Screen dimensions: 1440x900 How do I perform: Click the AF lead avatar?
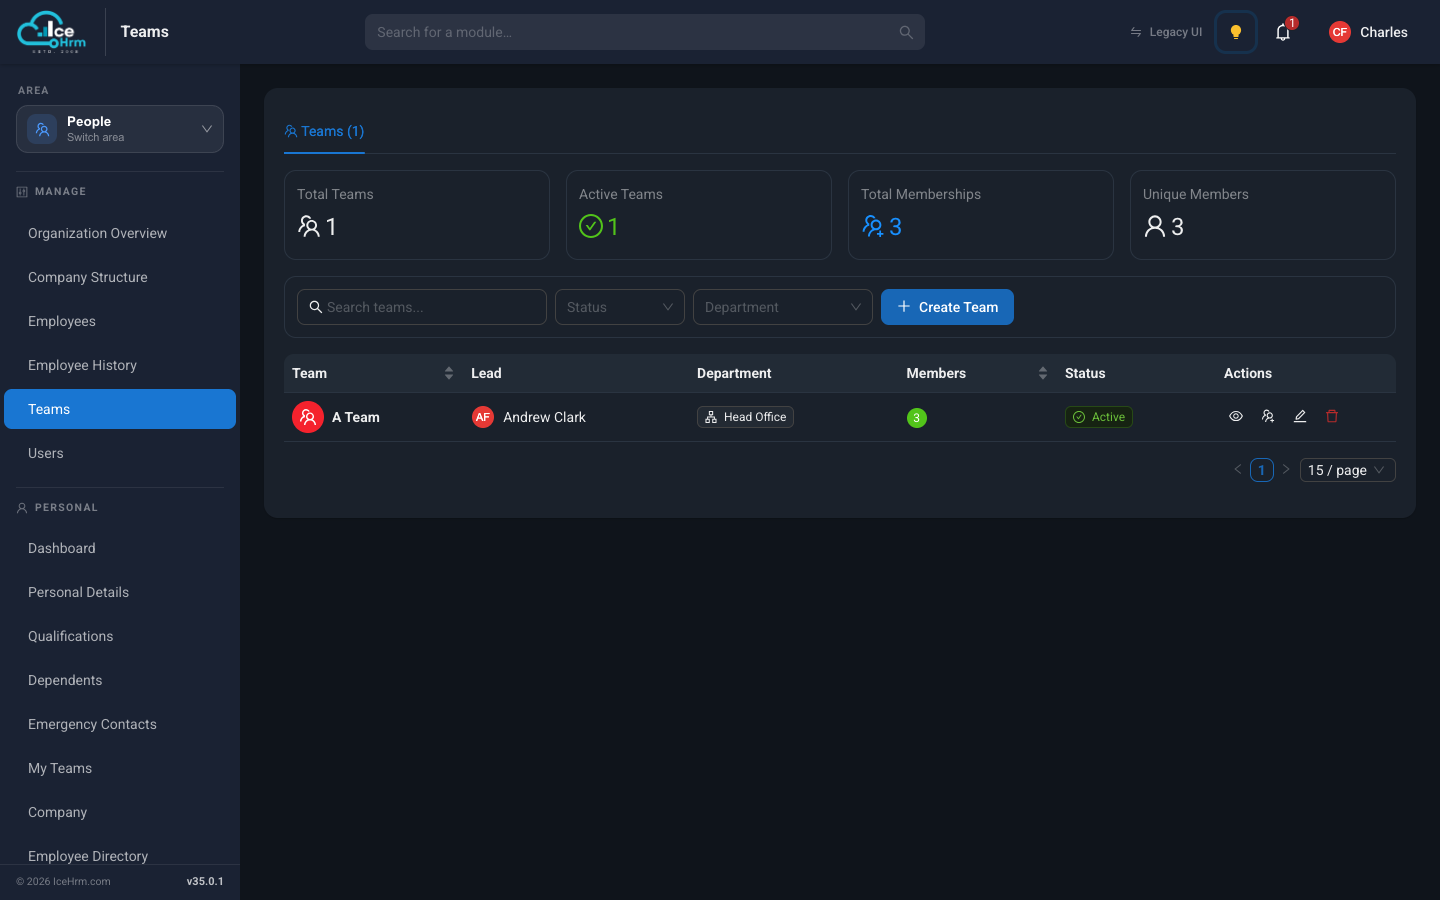pyautogui.click(x=483, y=417)
